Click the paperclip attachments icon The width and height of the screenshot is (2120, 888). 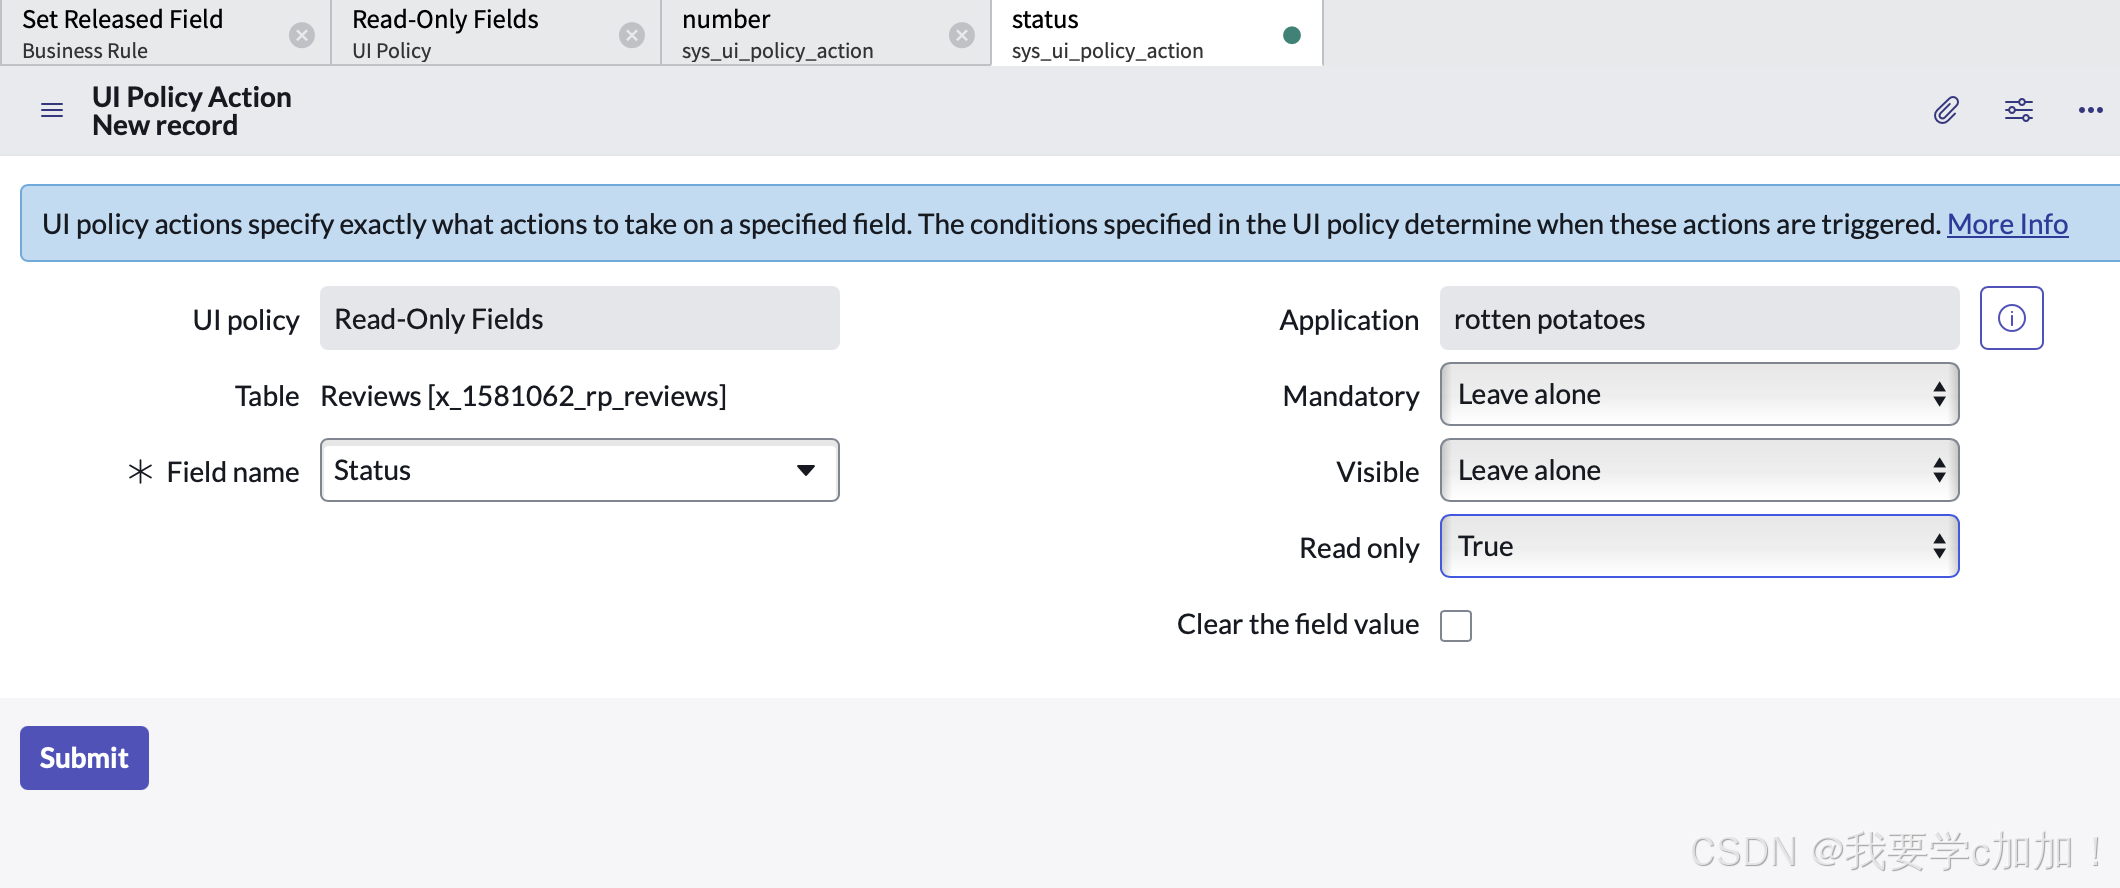(x=1945, y=110)
